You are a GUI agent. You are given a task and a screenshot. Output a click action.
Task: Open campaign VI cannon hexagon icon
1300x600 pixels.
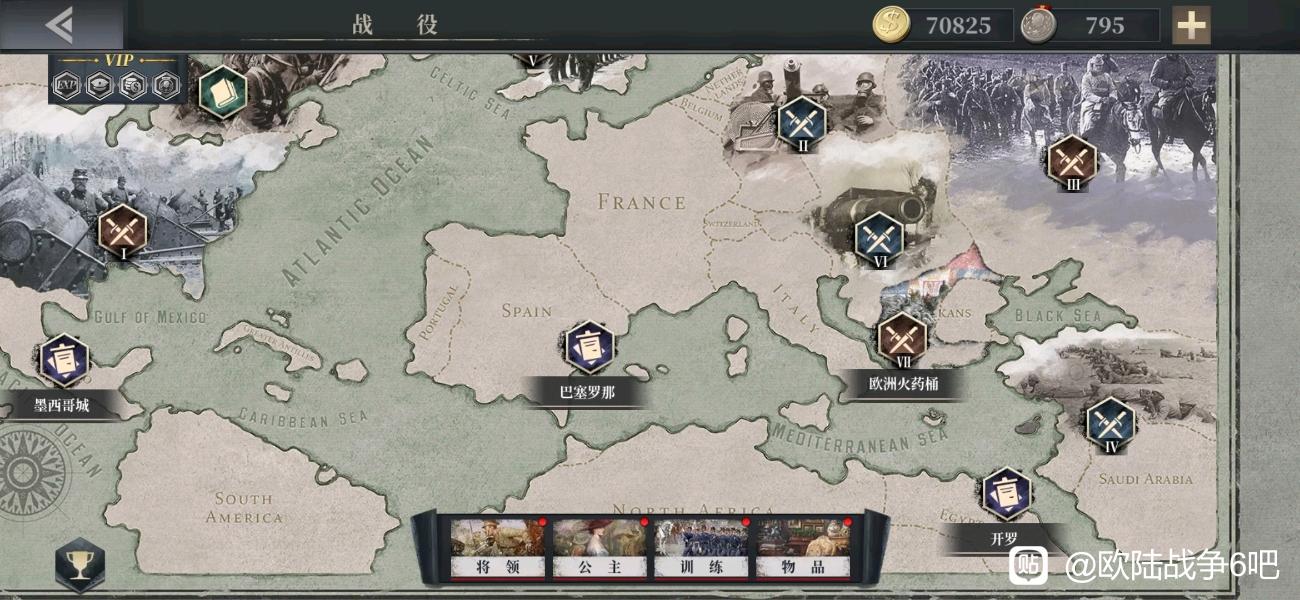879,241
